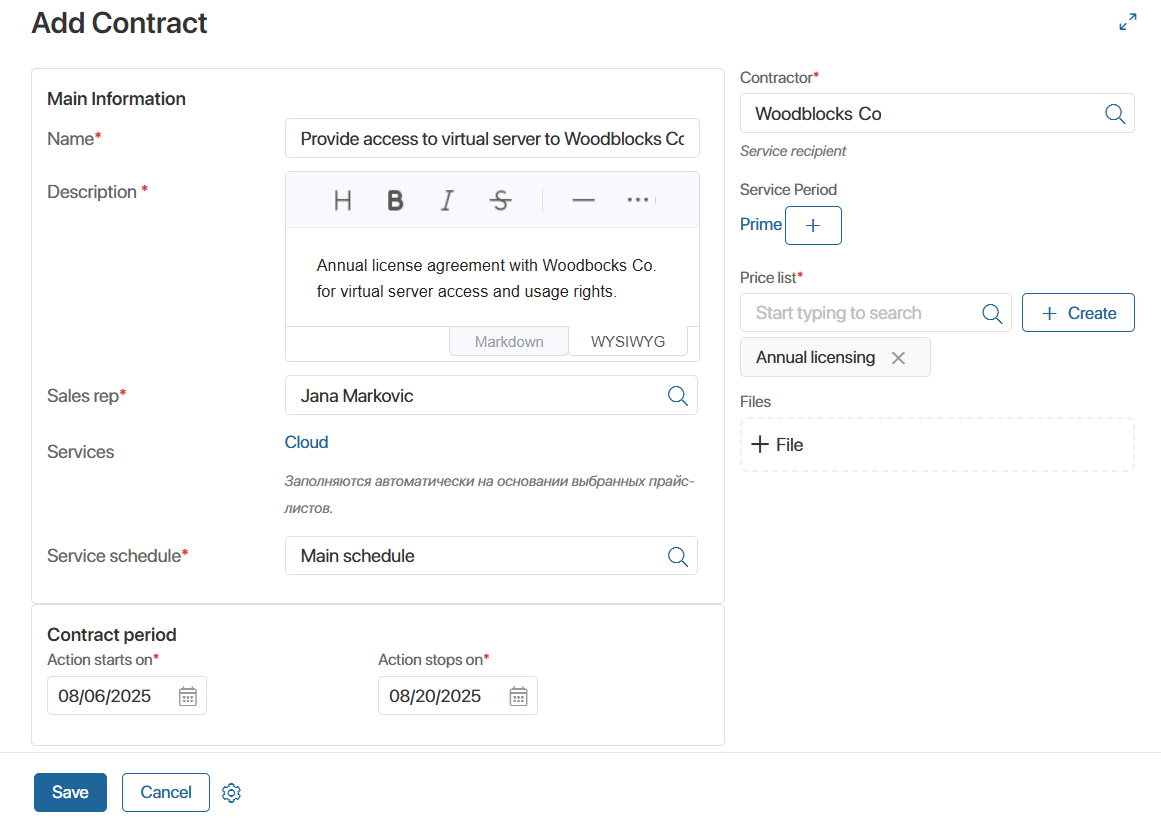
Task: Add a Service Period with plus button
Action: pos(813,225)
